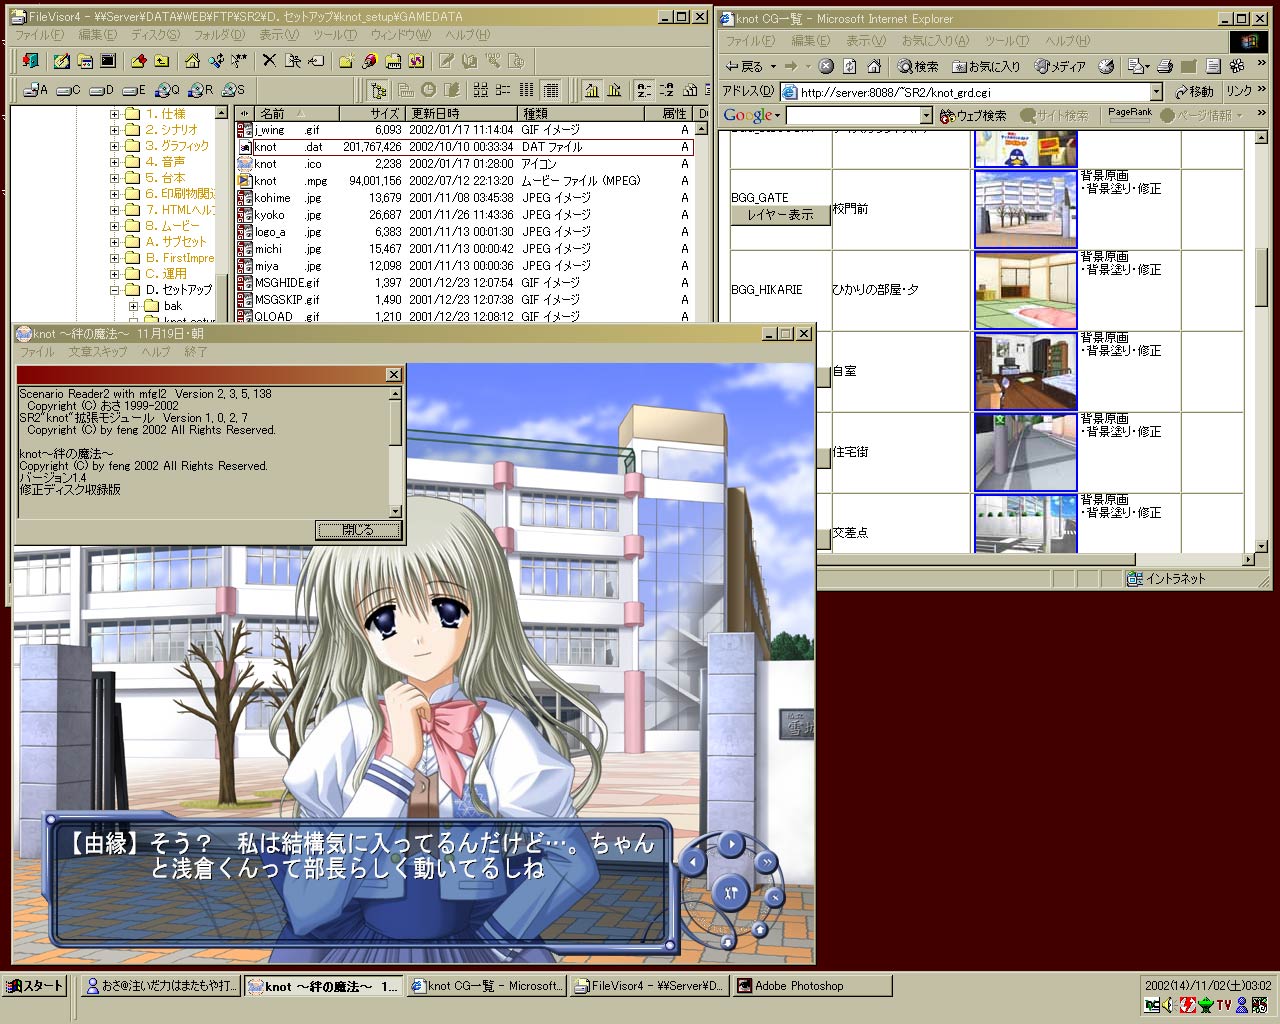1280x1024 pixels.
Task: Click the game's round back arrow button
Action: (x=693, y=862)
